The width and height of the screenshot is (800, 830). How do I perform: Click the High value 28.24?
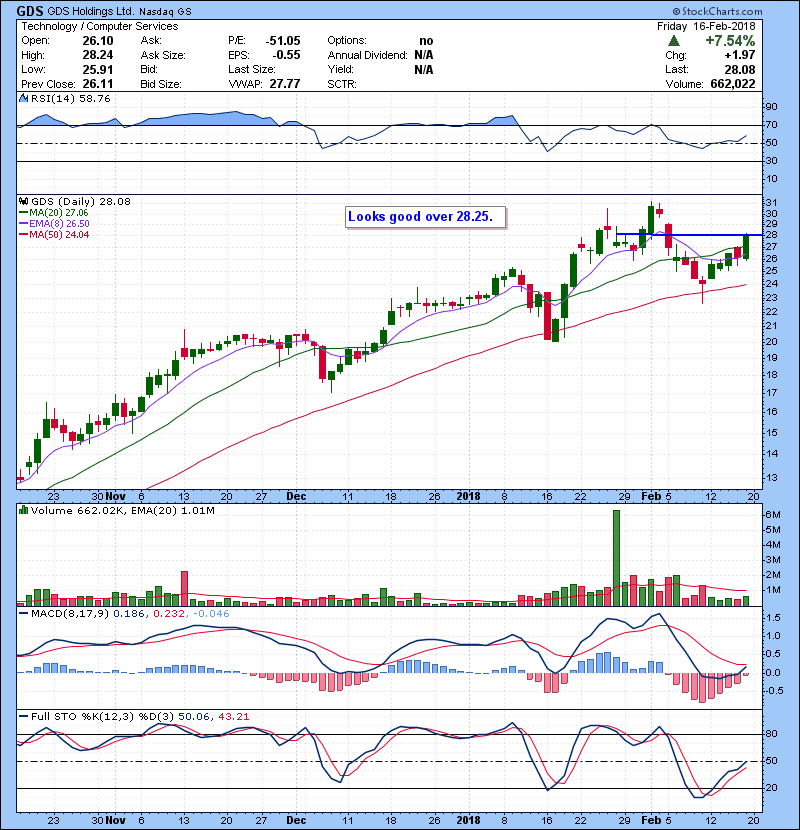[x=98, y=55]
